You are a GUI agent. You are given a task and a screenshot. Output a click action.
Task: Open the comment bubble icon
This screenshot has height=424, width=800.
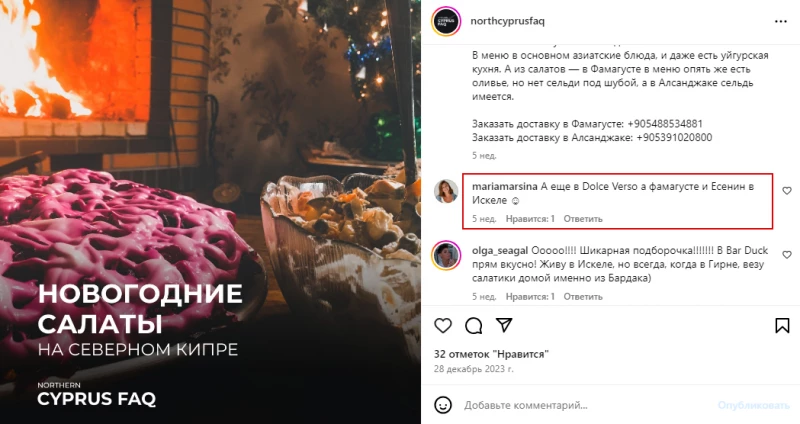click(x=473, y=326)
